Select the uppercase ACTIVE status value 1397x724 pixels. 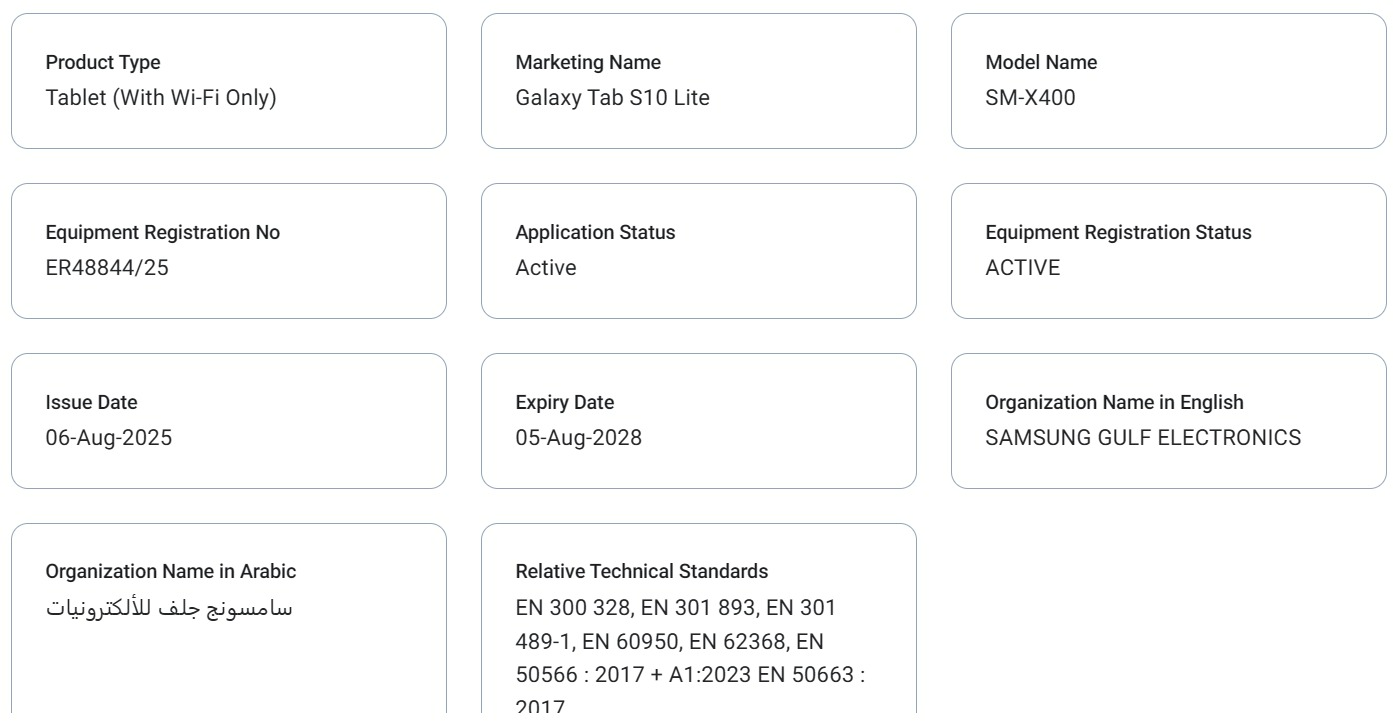1023,268
